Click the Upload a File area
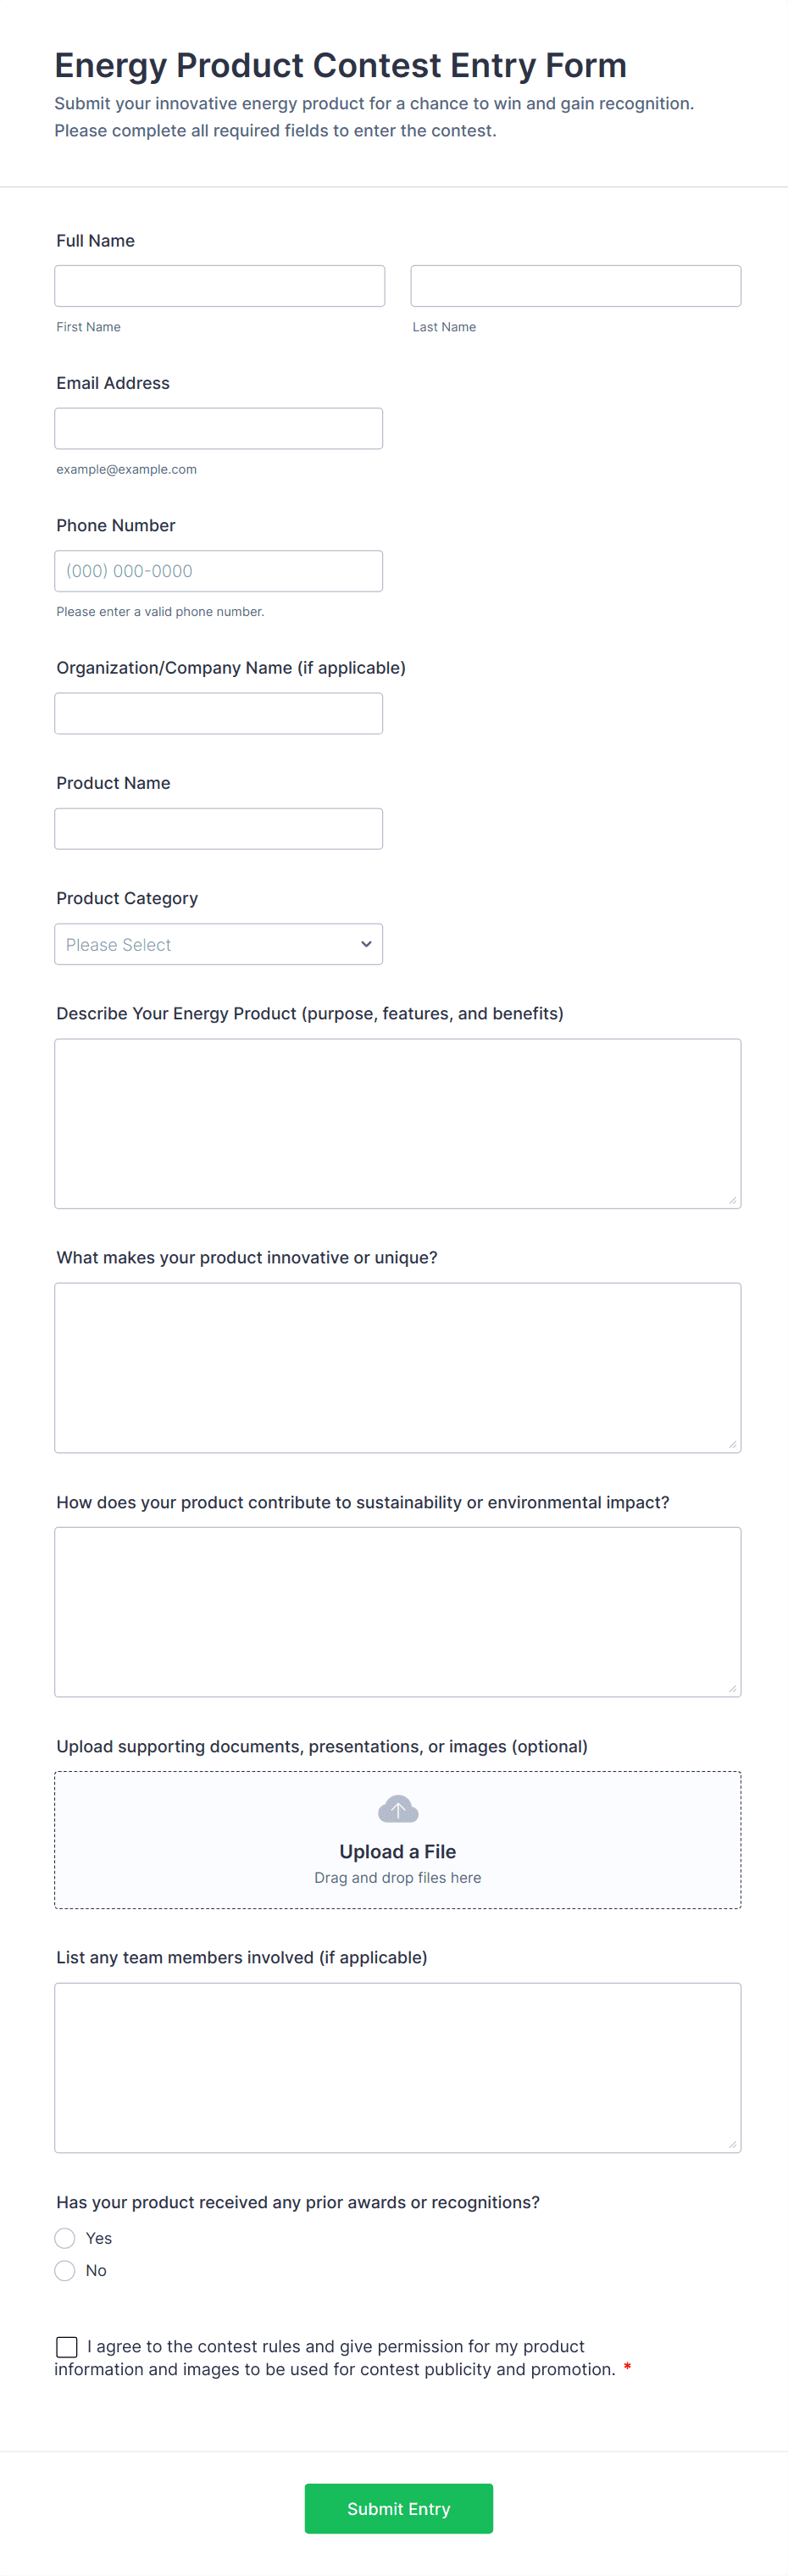The width and height of the screenshot is (788, 2576). pyautogui.click(x=397, y=1840)
